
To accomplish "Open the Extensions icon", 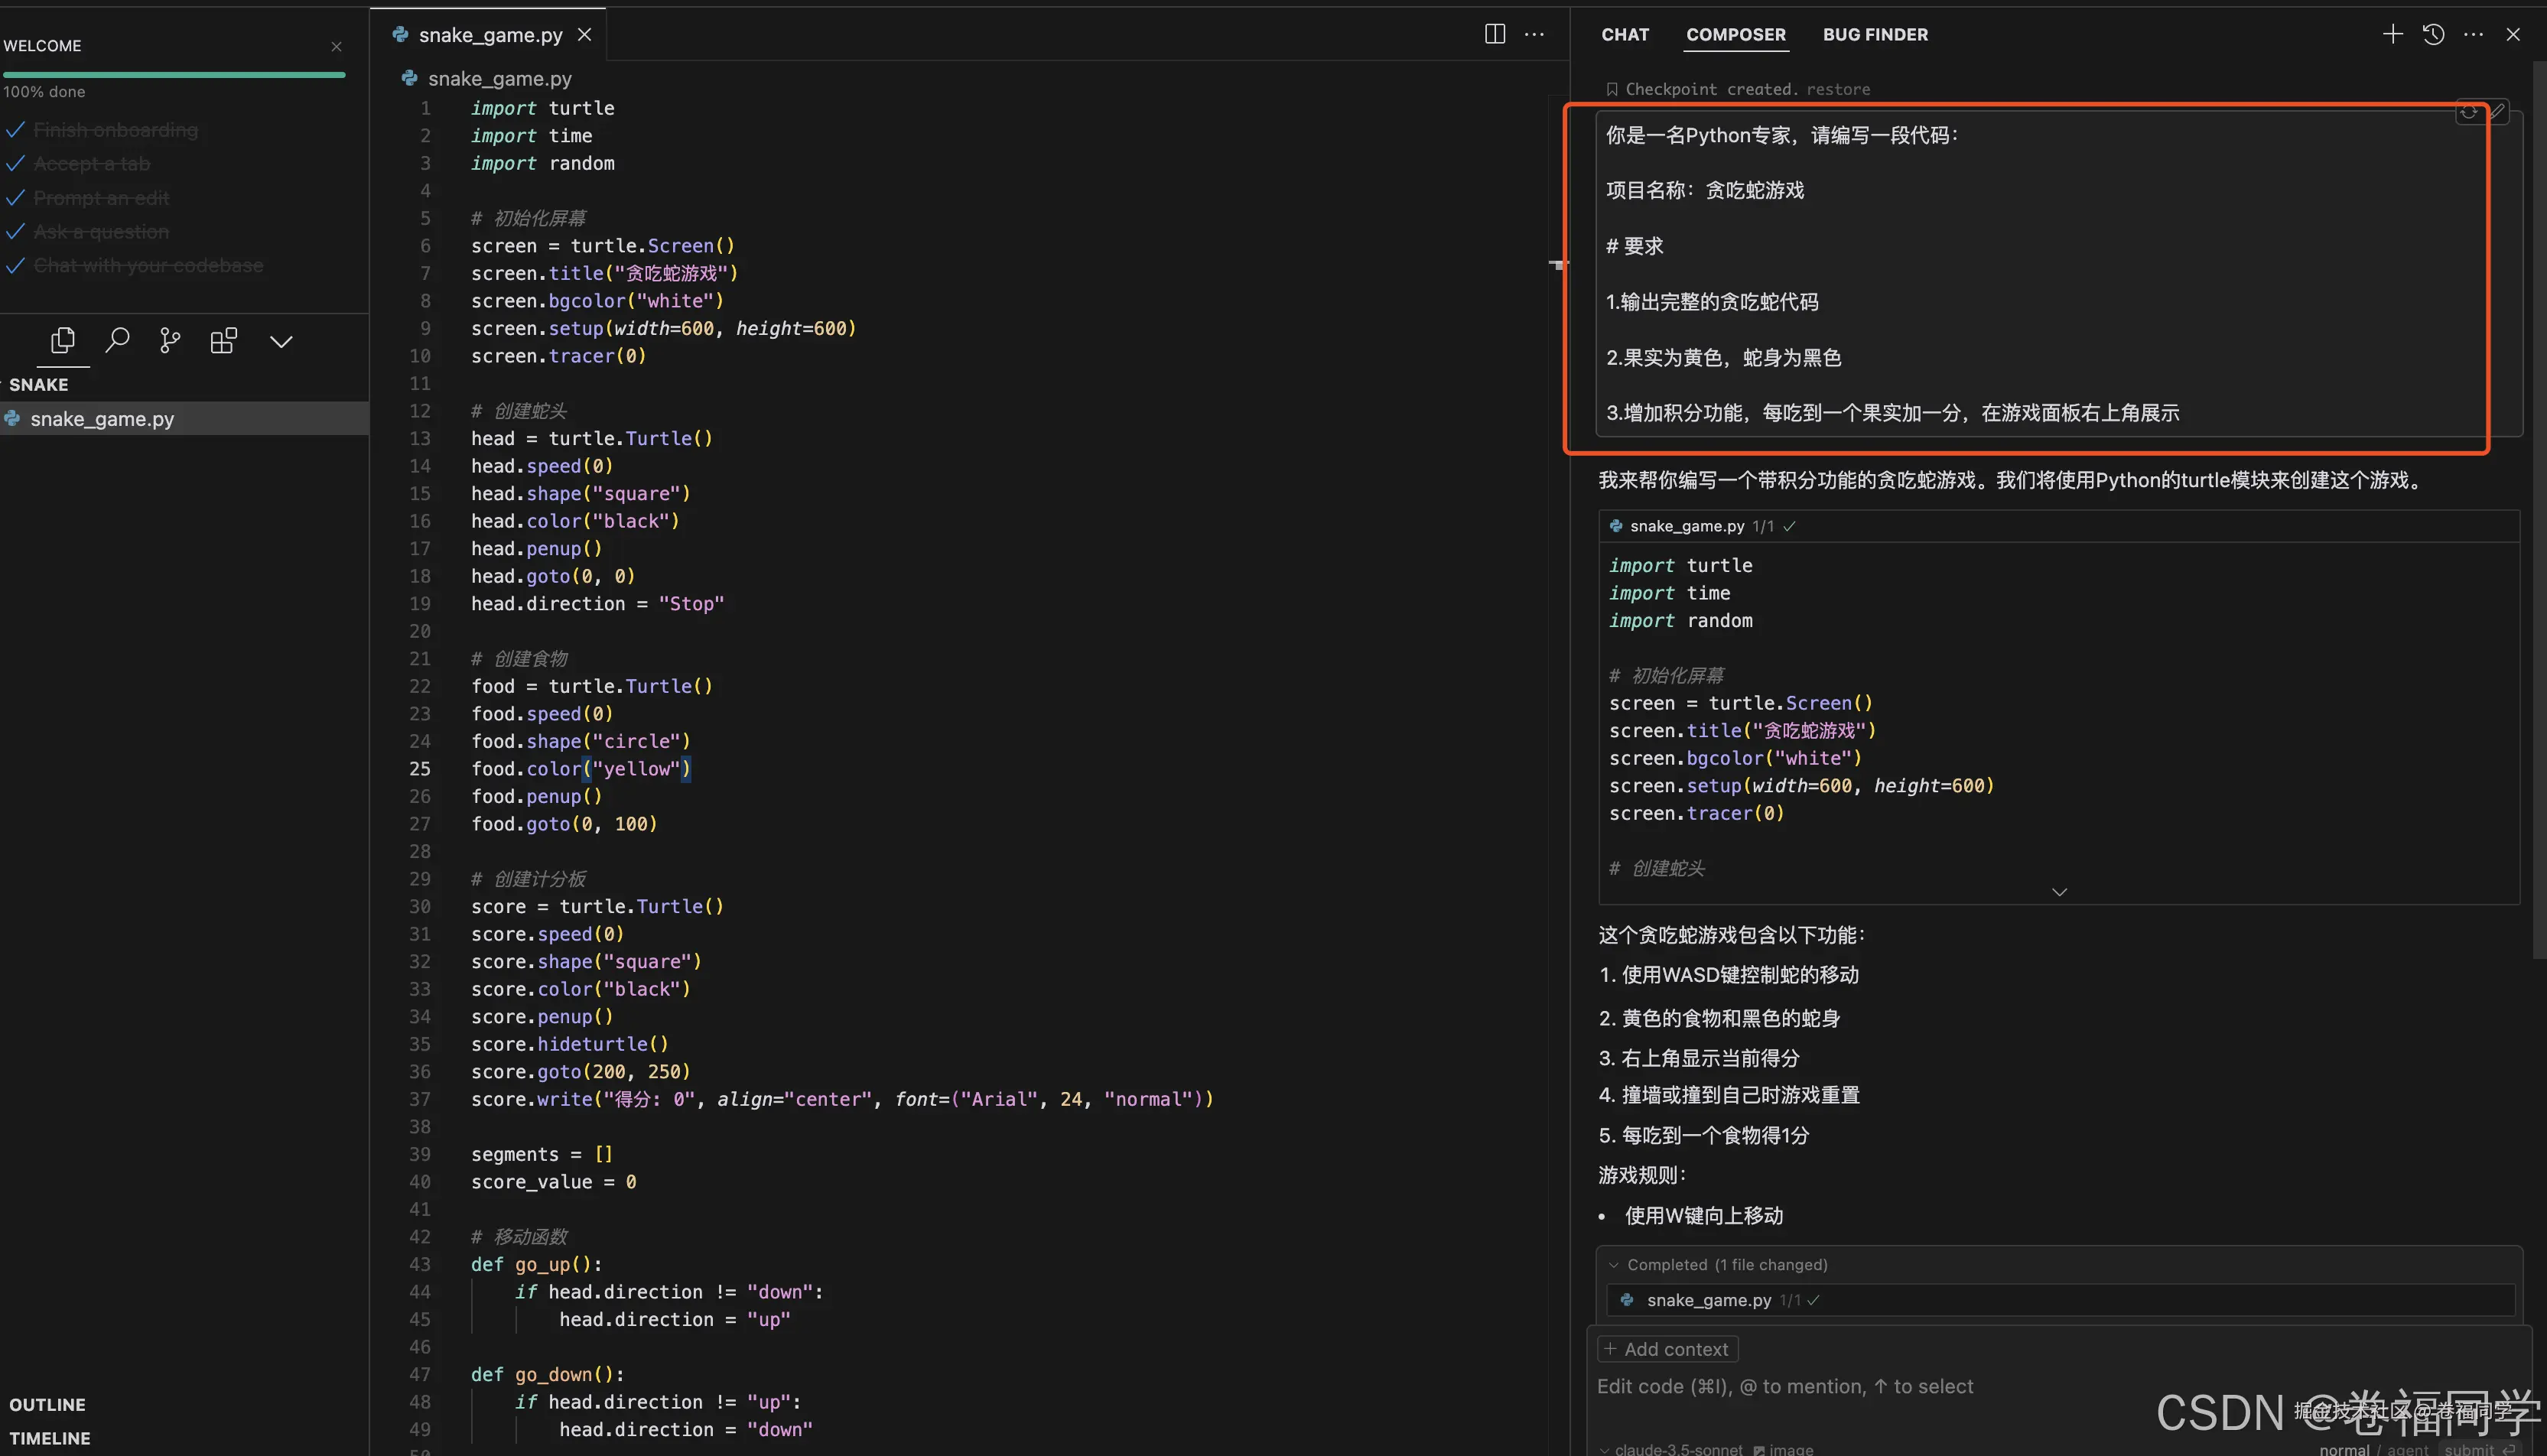I will (x=223, y=341).
